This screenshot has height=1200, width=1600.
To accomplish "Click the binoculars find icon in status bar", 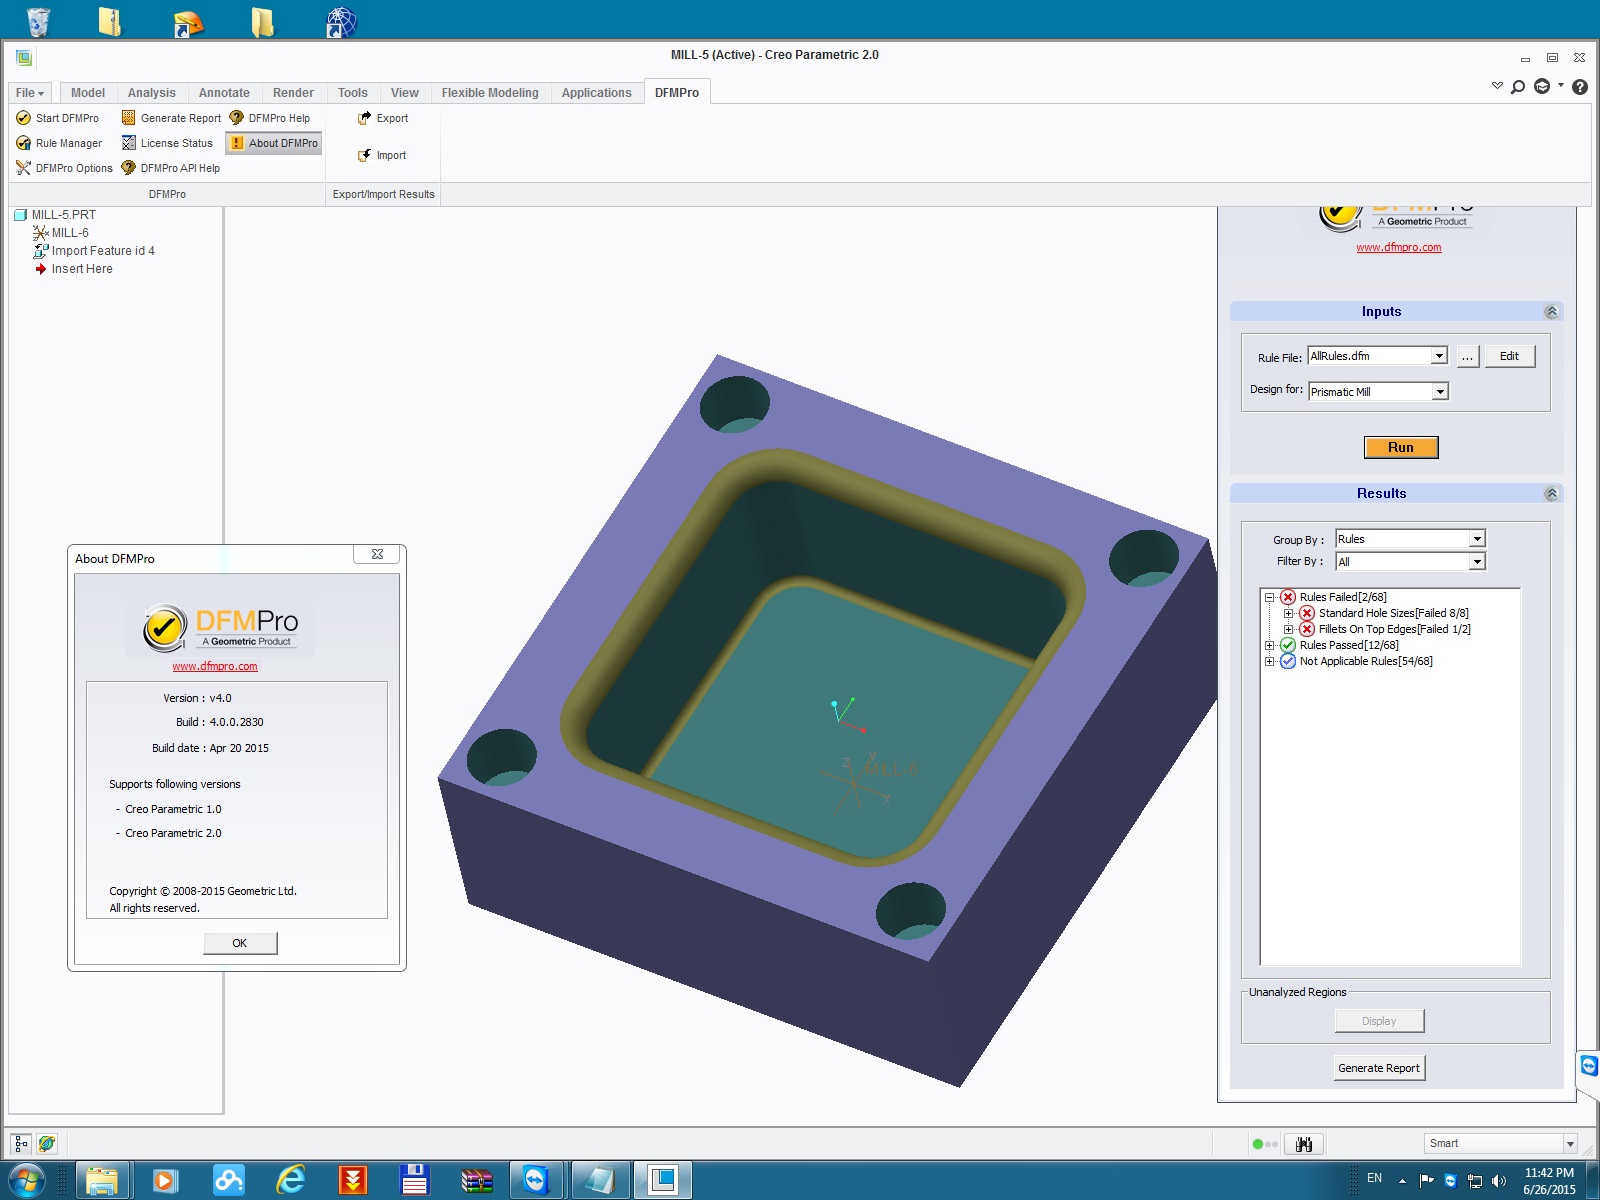I will coord(1304,1144).
